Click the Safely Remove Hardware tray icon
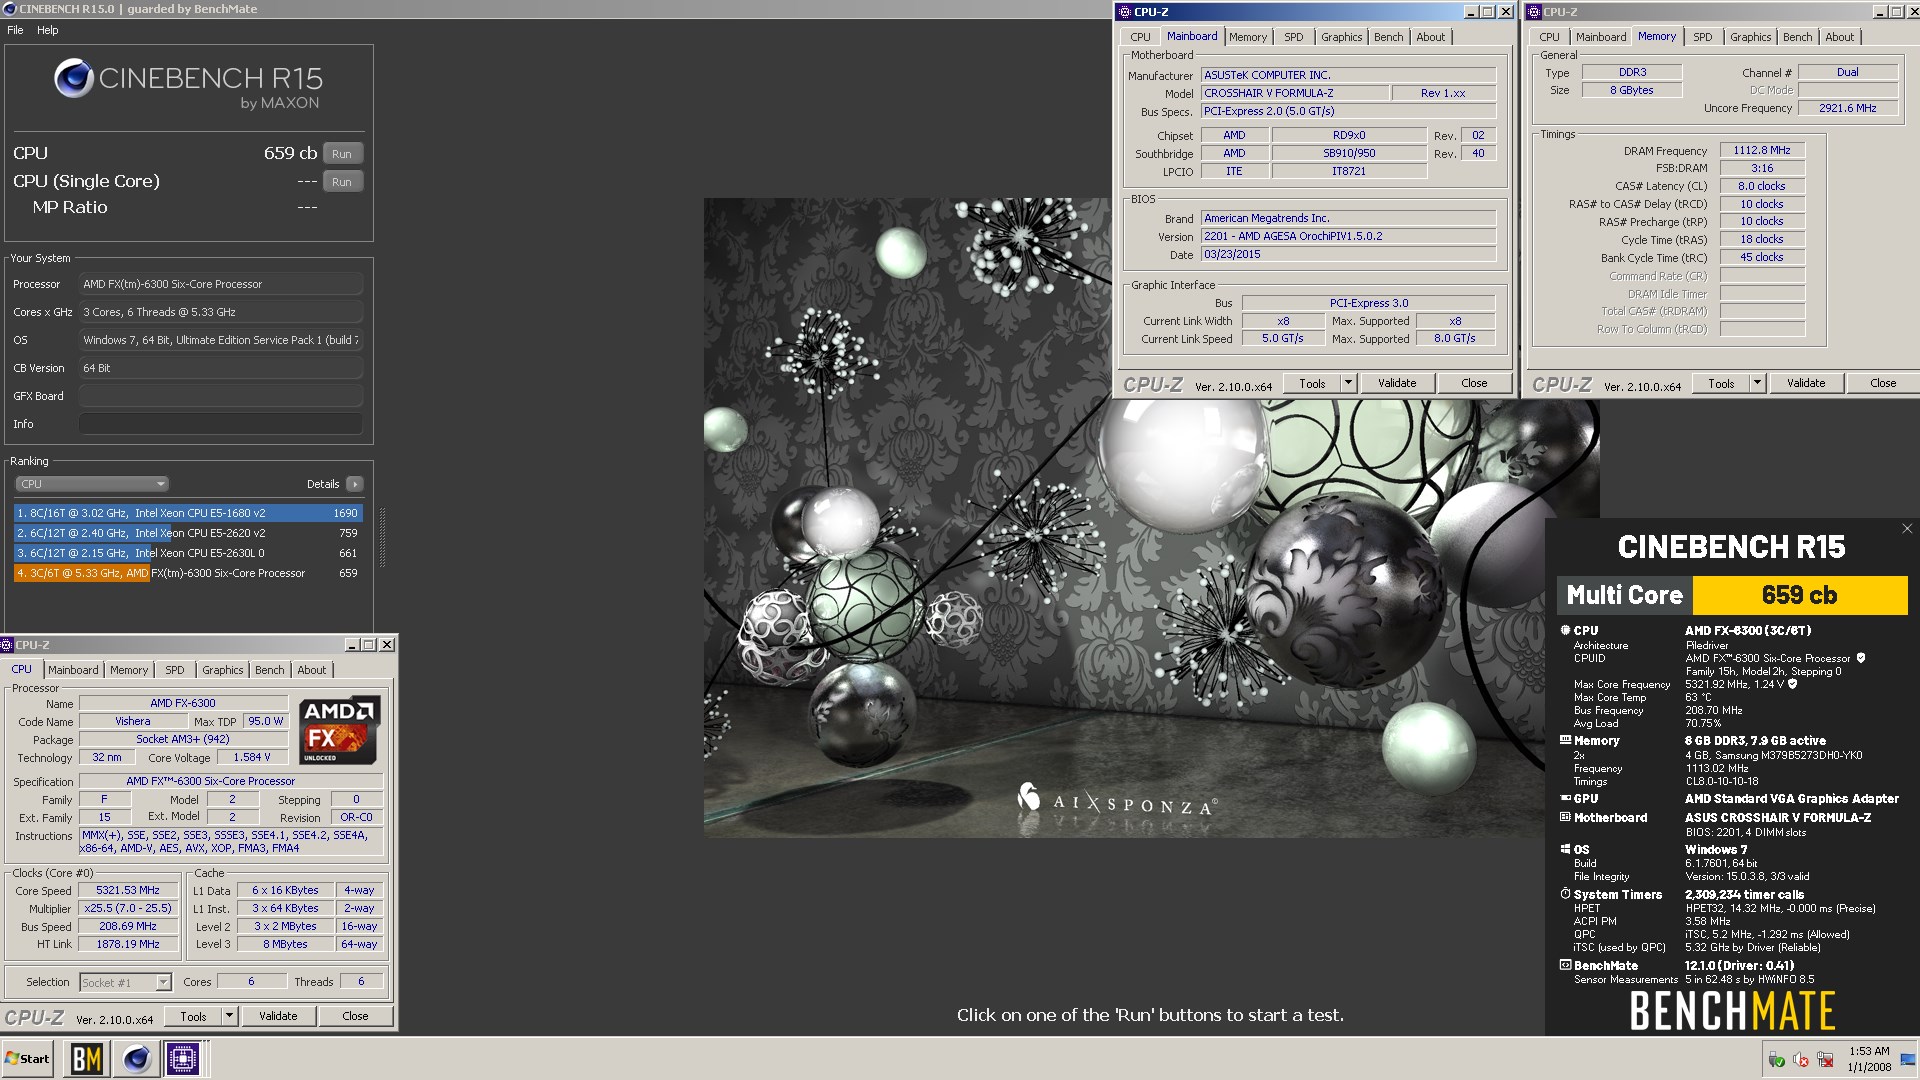The image size is (1920, 1080). pos(1776,1059)
